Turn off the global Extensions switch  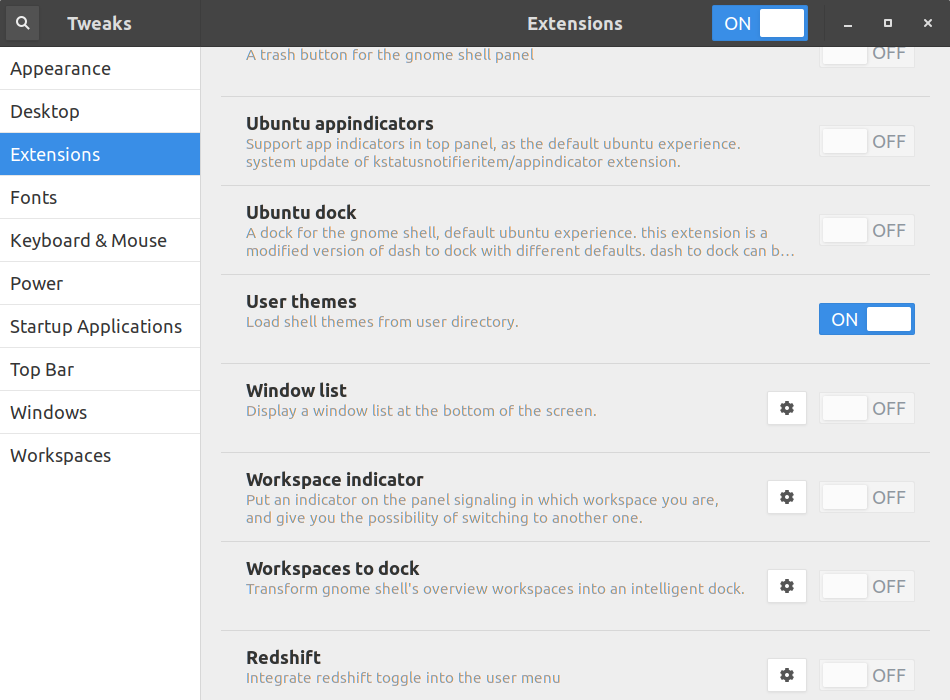(760, 23)
